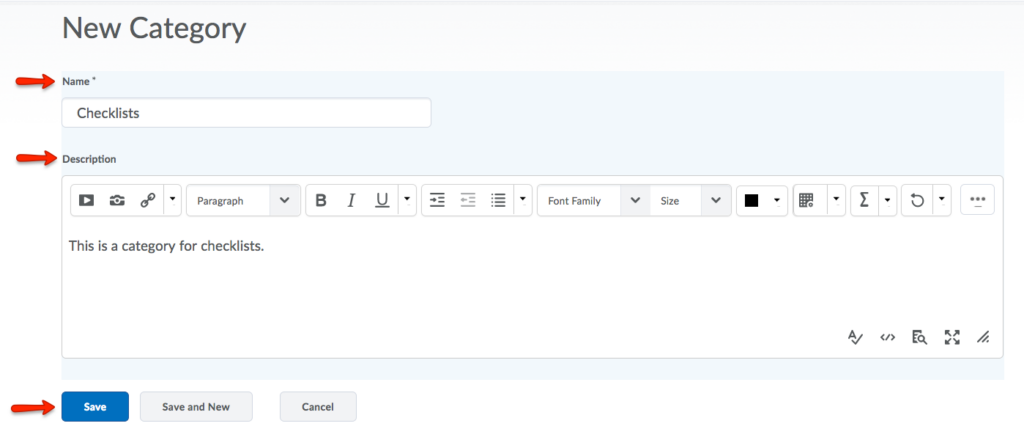This screenshot has width=1024, height=437.
Task: Open the Paragraph format dropdown
Action: [x=243, y=201]
